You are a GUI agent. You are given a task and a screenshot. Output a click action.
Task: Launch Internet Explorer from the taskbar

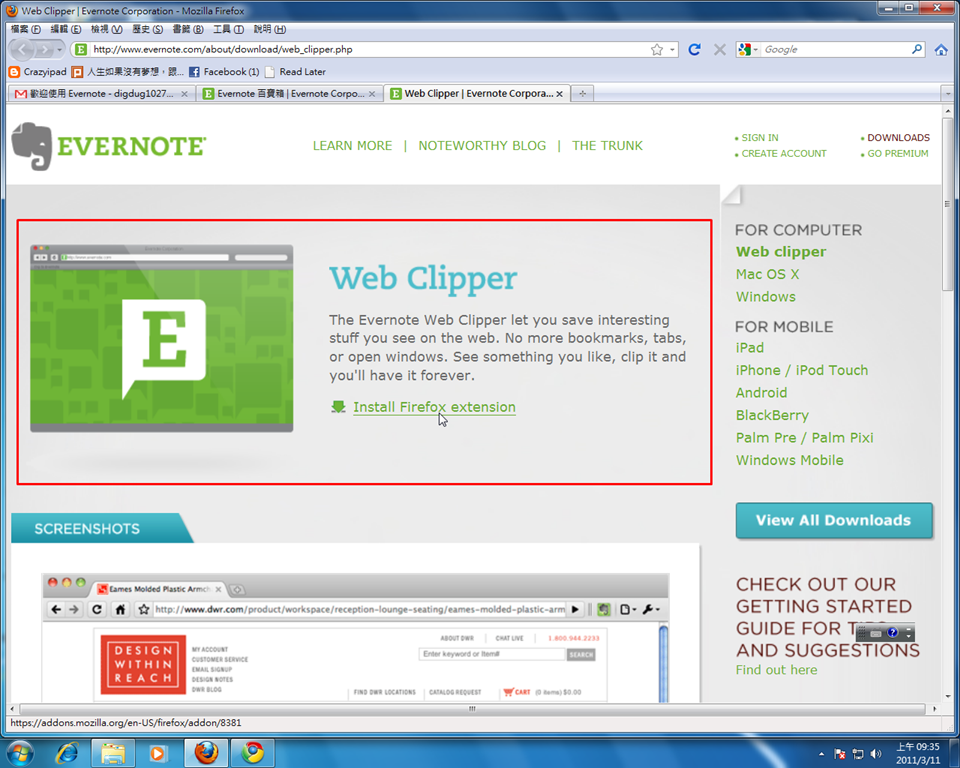click(x=67, y=753)
